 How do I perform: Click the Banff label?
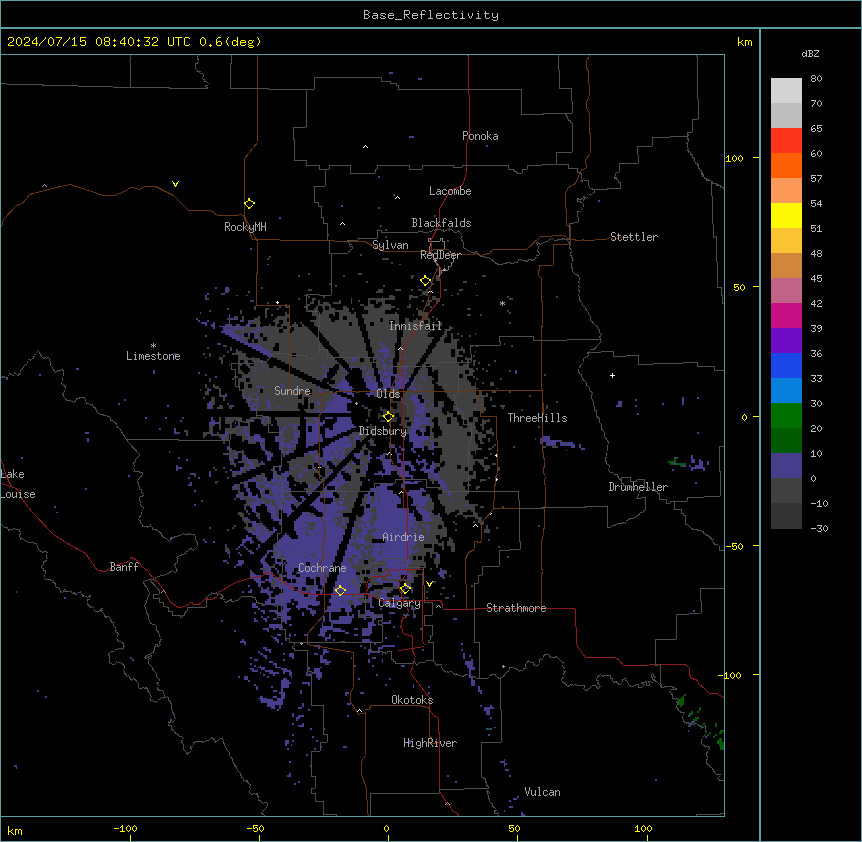coord(124,567)
